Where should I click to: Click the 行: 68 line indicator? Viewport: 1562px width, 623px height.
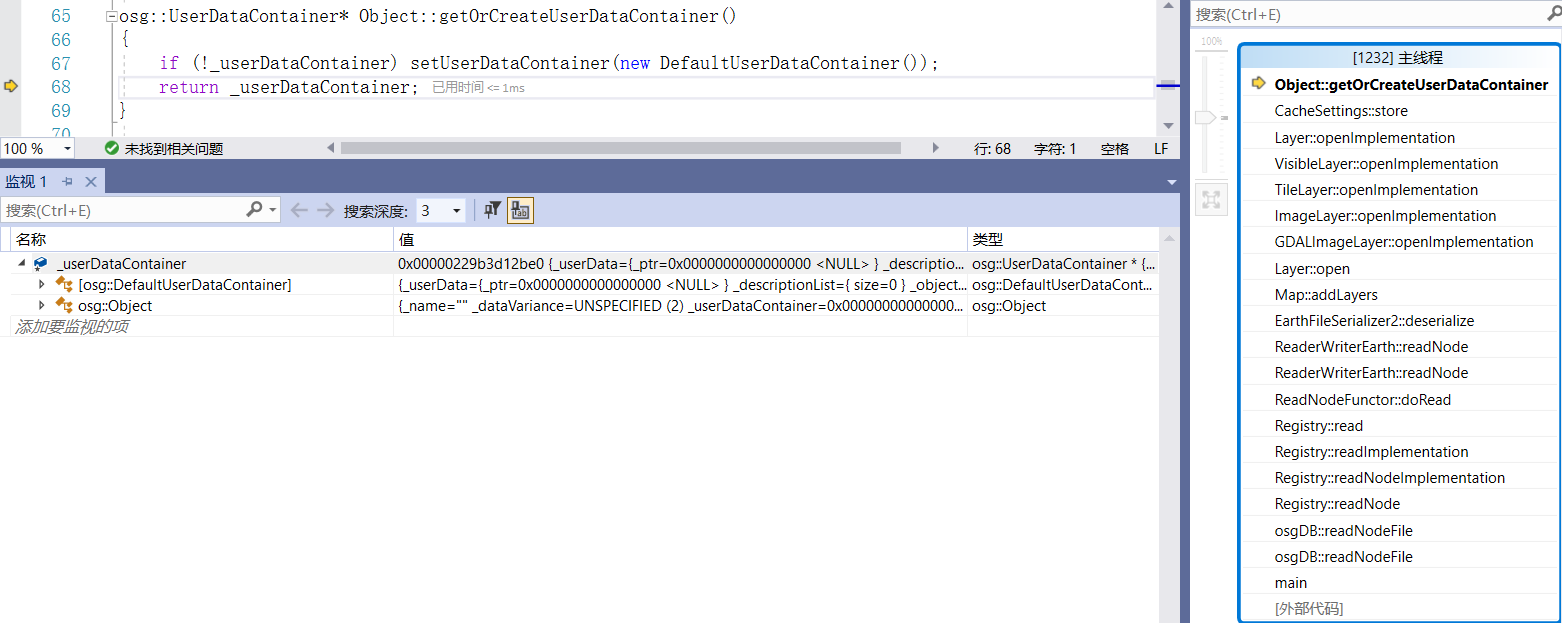tap(992, 148)
